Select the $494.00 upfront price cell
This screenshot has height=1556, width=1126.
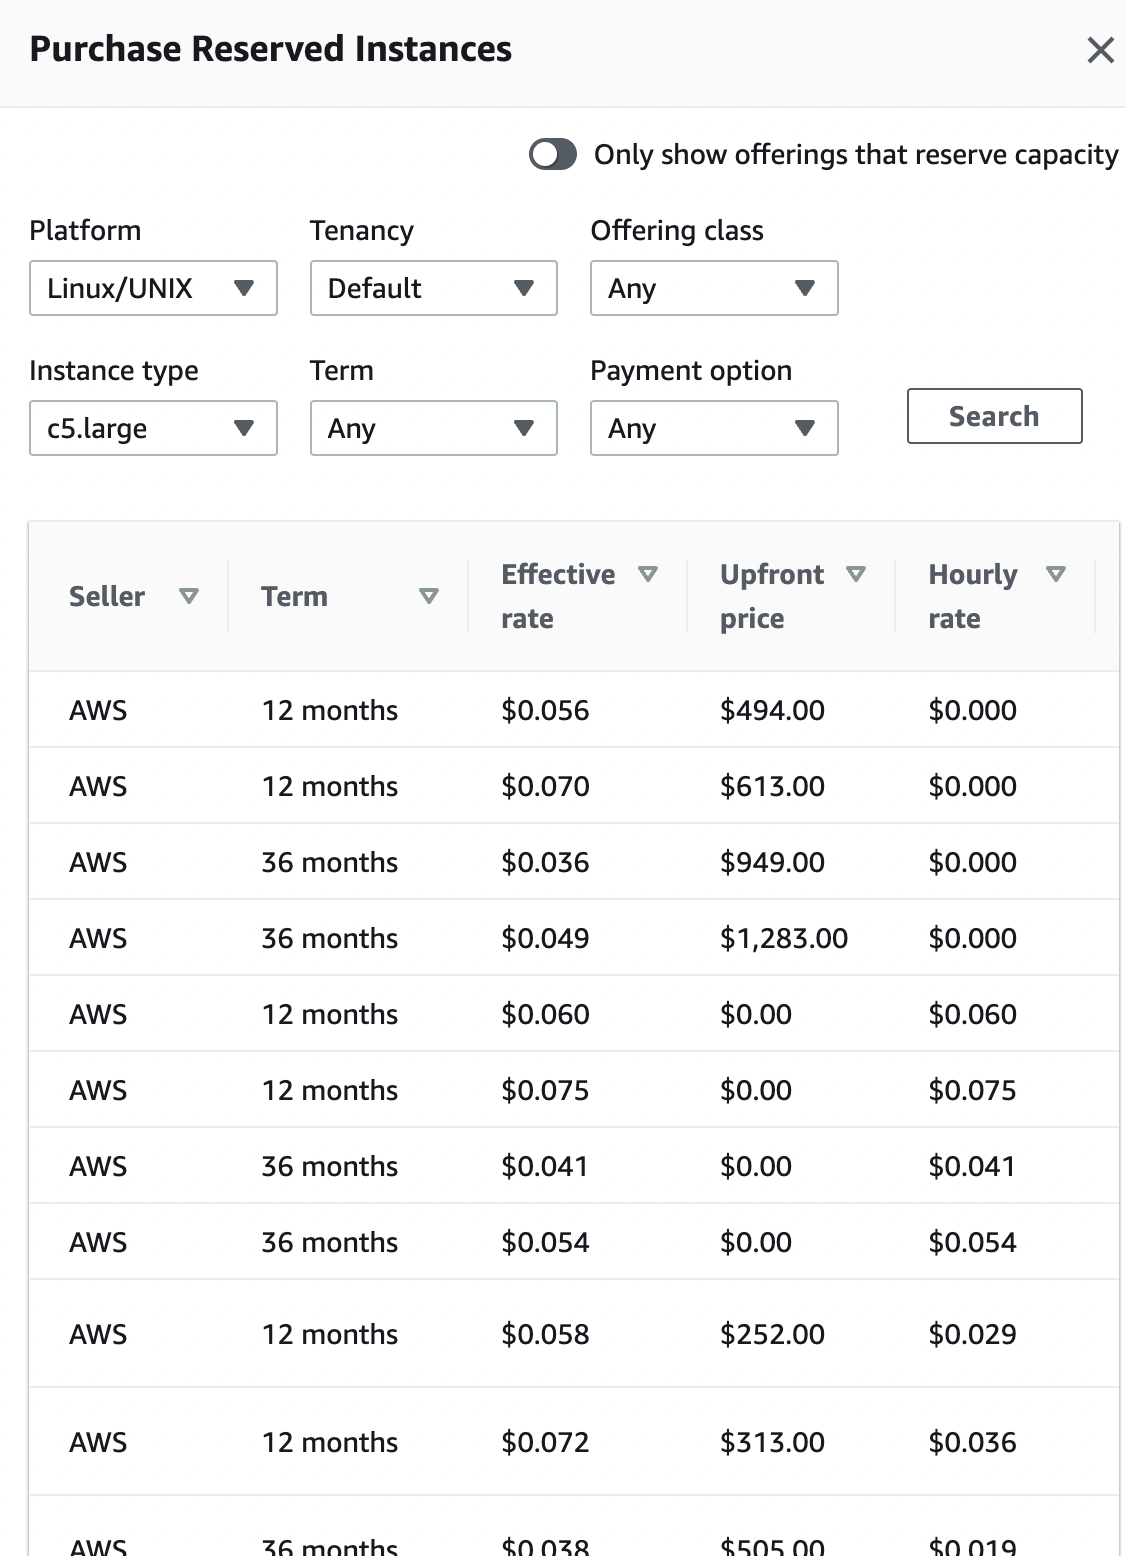tap(772, 710)
